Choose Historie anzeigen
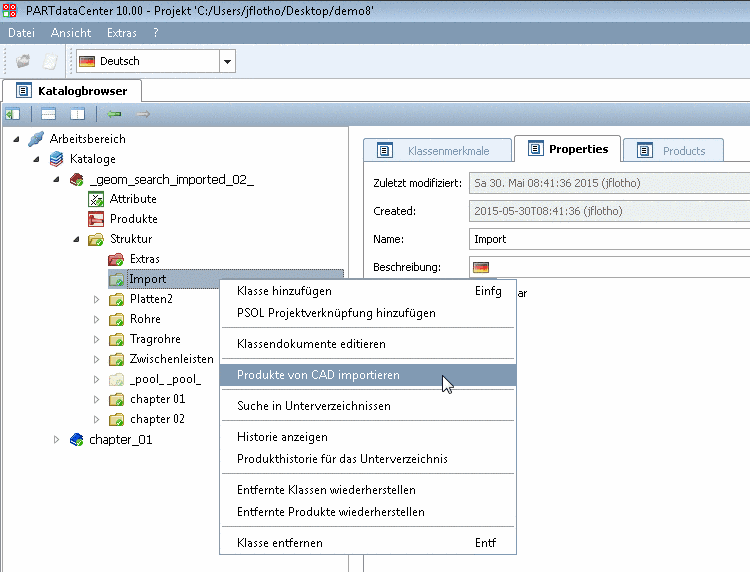 368,437
